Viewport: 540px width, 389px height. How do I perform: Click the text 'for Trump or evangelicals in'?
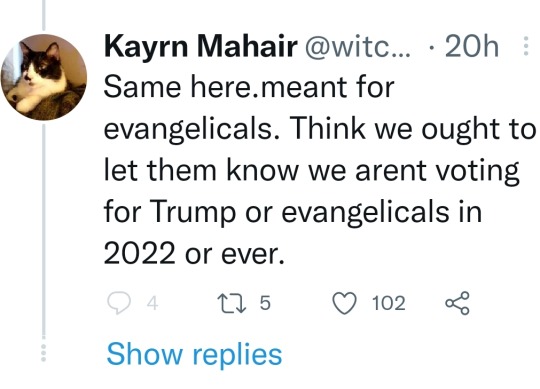click(293, 213)
